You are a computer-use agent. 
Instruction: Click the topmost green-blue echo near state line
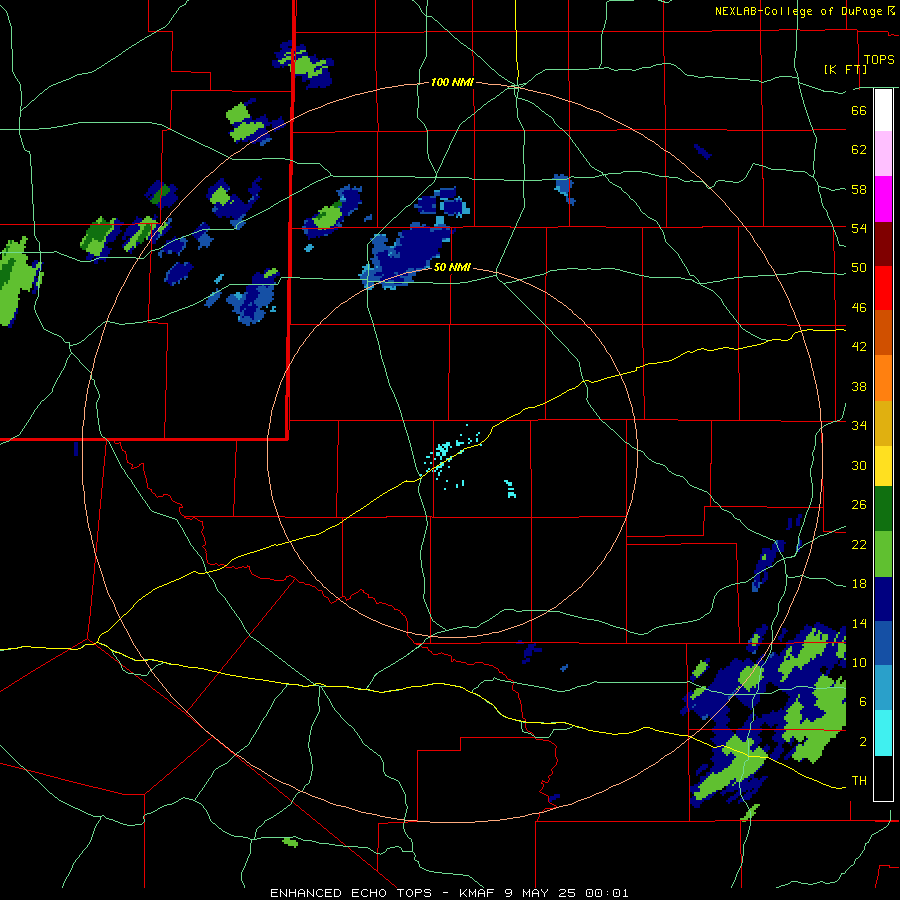pyautogui.click(x=303, y=63)
